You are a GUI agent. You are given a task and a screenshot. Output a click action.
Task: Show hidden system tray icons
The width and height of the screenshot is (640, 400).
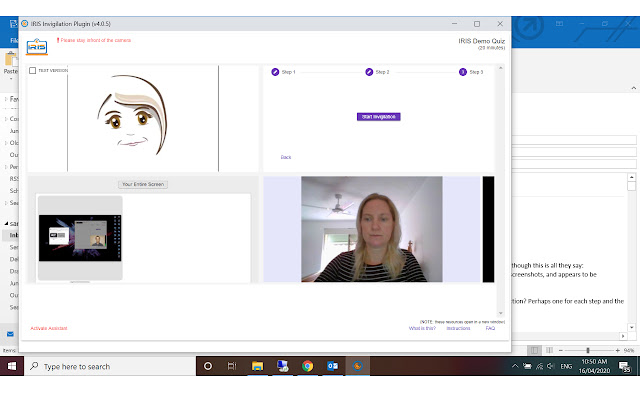pyautogui.click(x=515, y=366)
